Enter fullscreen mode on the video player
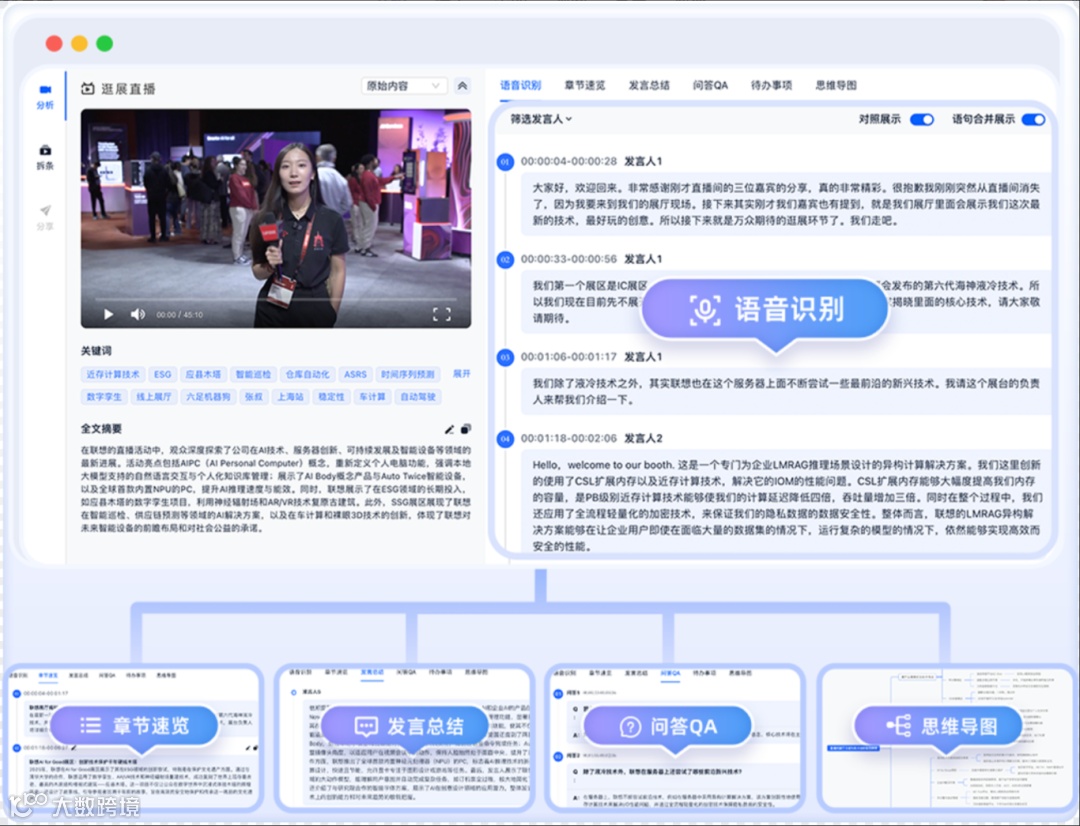Image resolution: width=1080 pixels, height=826 pixels. coord(442,315)
